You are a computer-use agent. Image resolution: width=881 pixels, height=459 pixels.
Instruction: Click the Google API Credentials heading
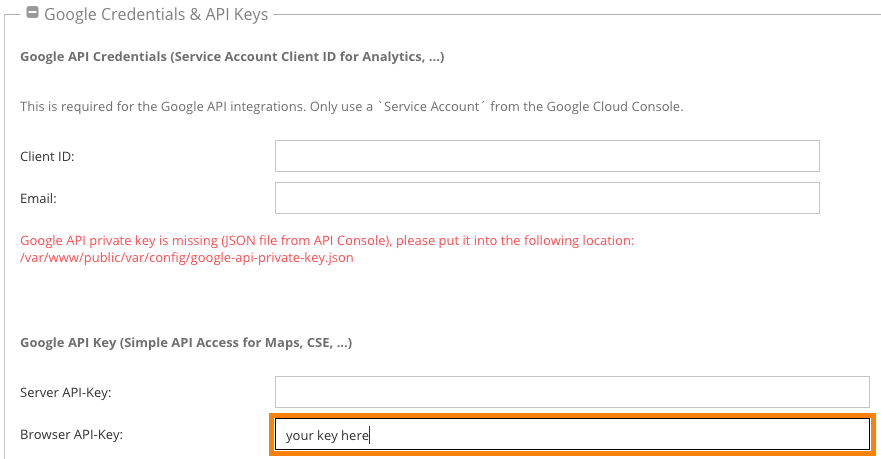pyautogui.click(x=232, y=57)
